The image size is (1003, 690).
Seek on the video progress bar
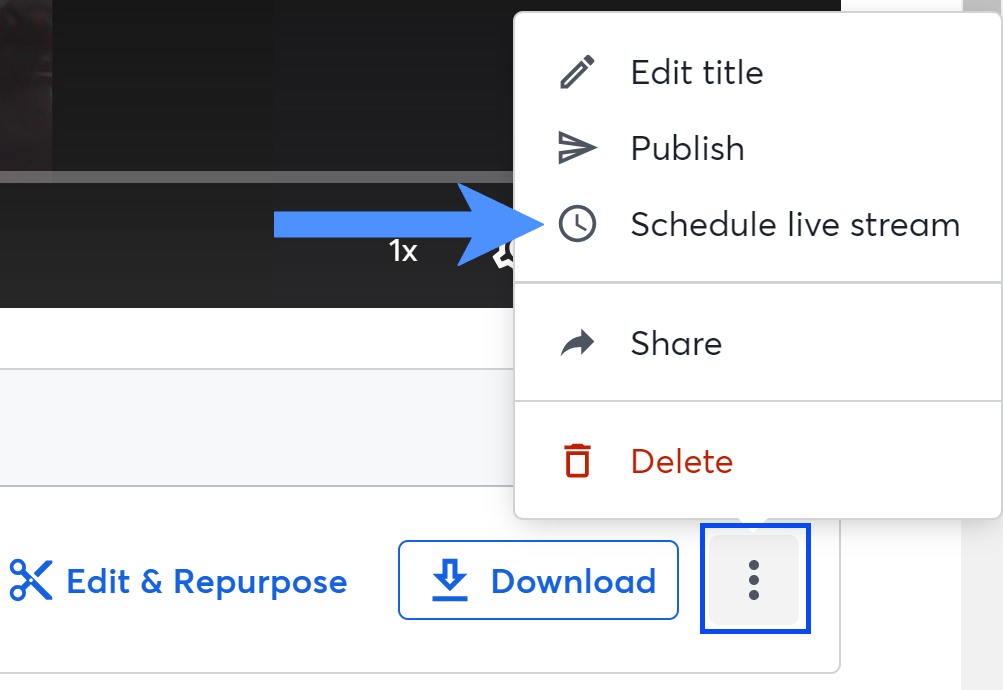pos(250,177)
